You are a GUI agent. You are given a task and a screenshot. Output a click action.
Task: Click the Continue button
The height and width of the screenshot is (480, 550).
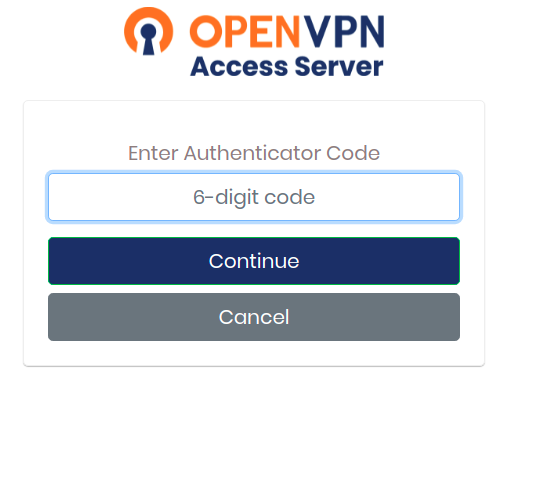[x=254, y=261]
